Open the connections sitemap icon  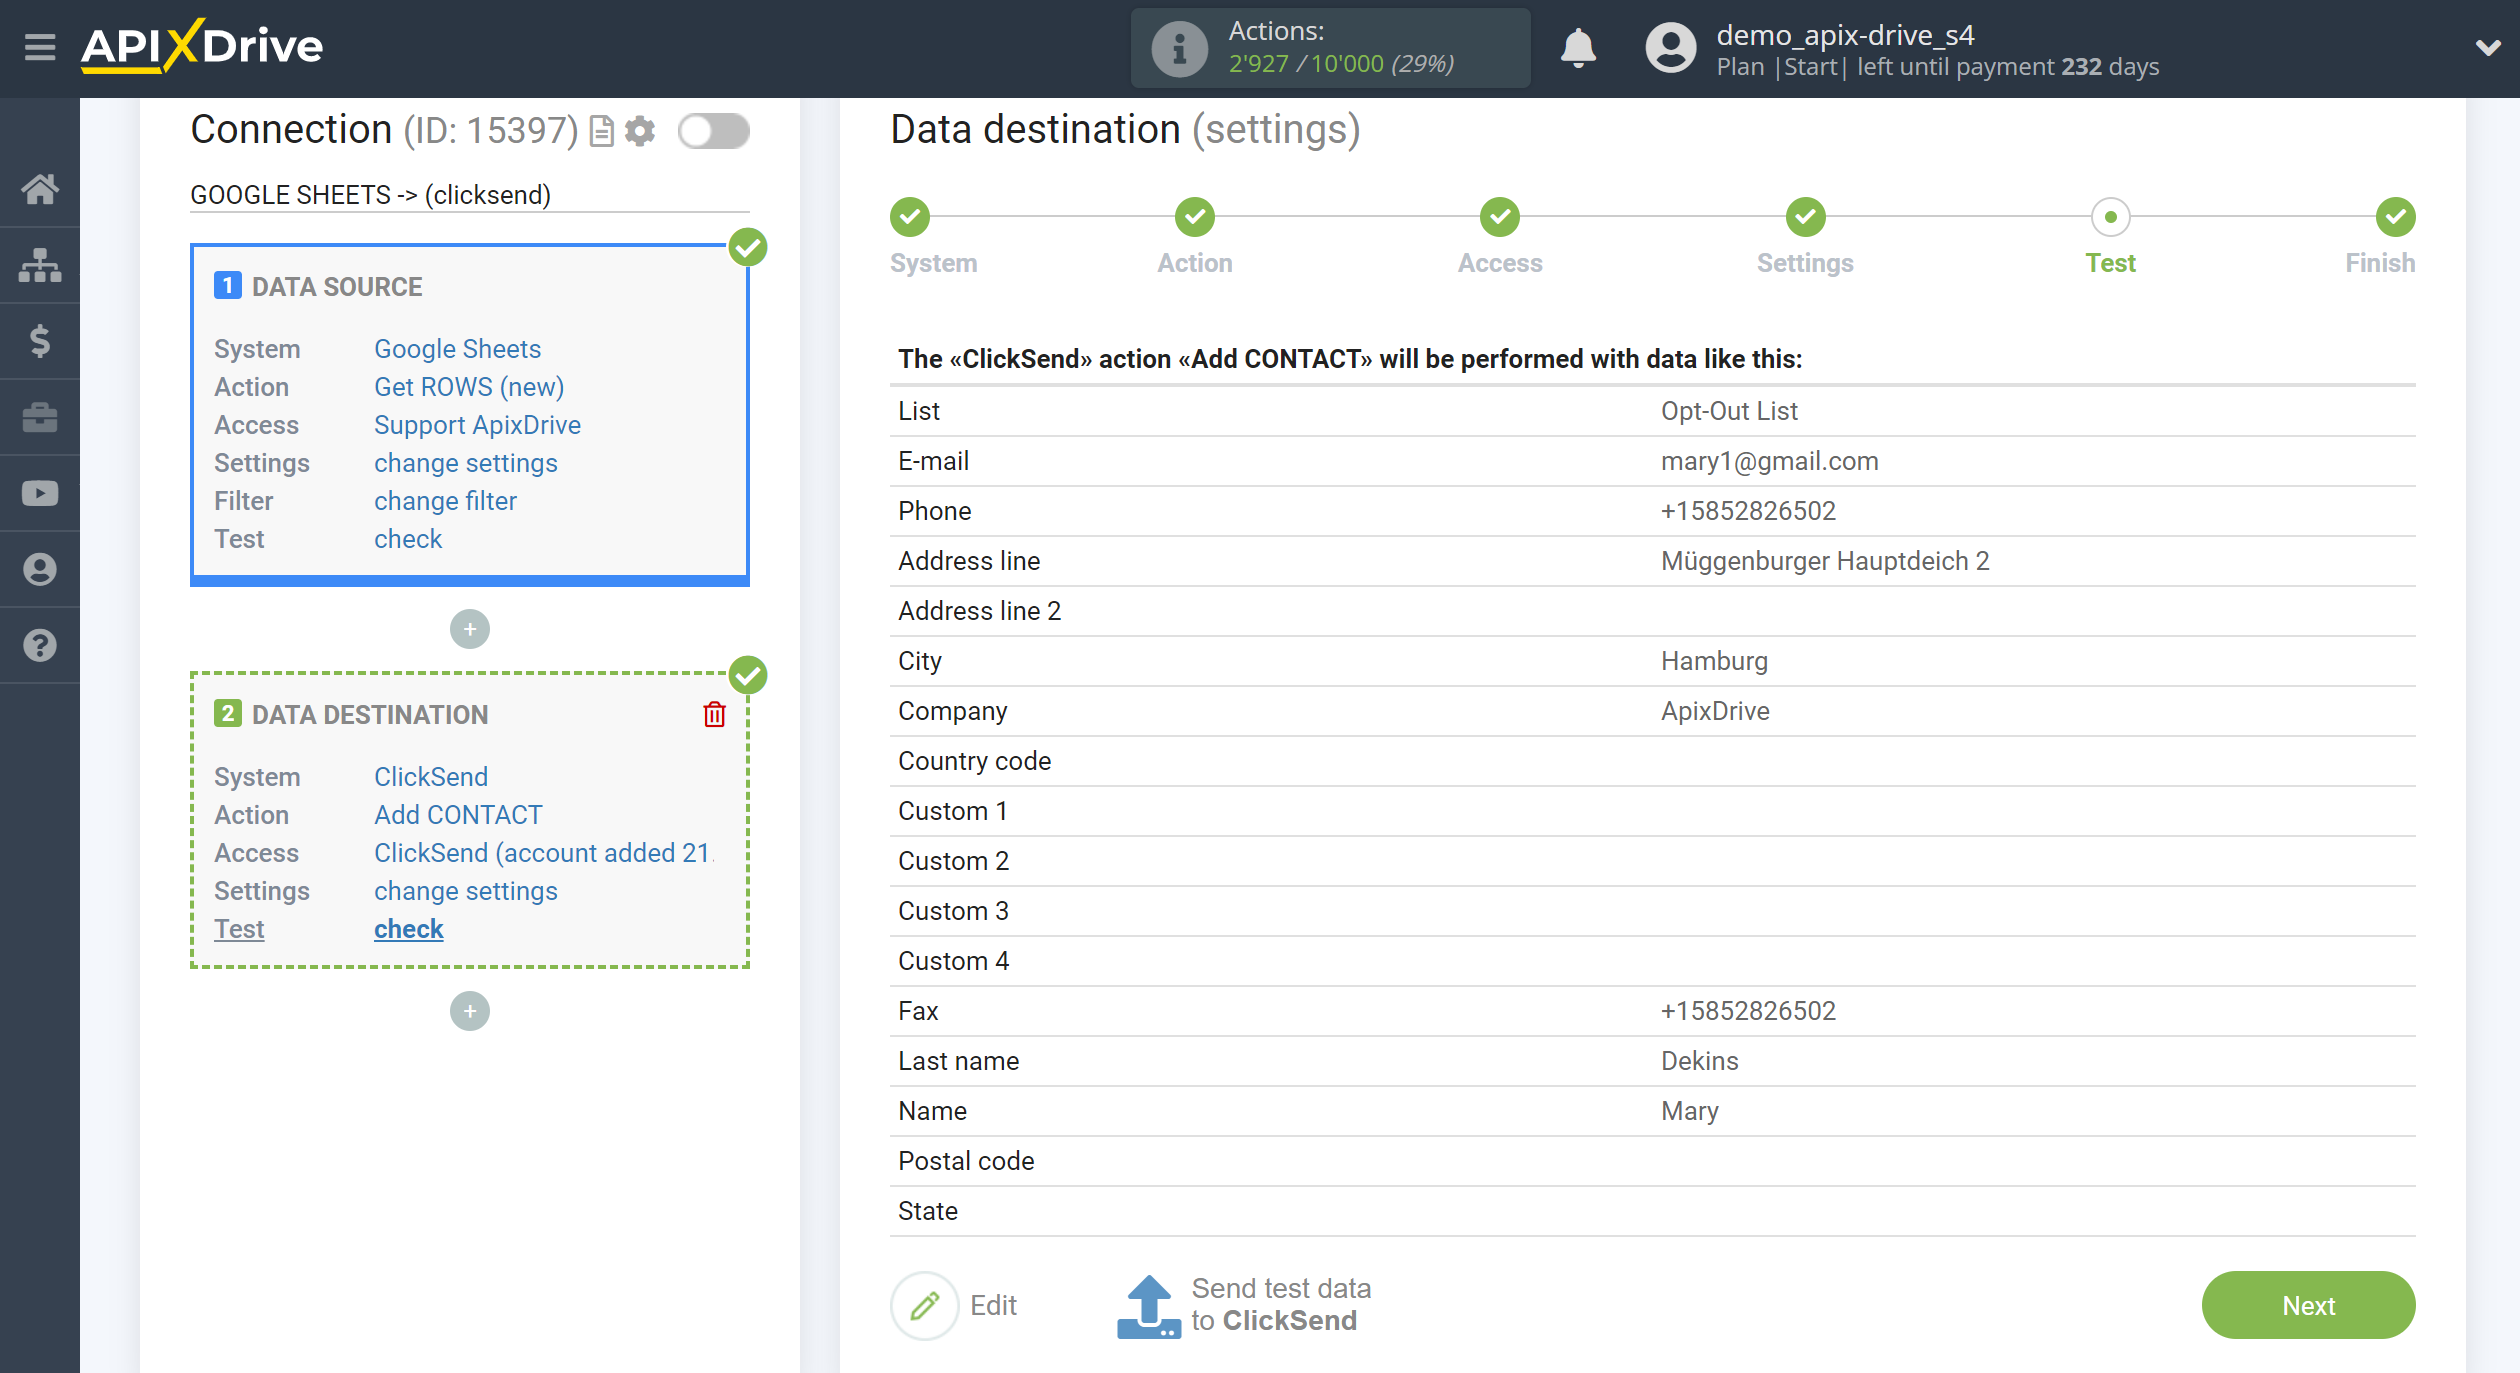[40, 265]
